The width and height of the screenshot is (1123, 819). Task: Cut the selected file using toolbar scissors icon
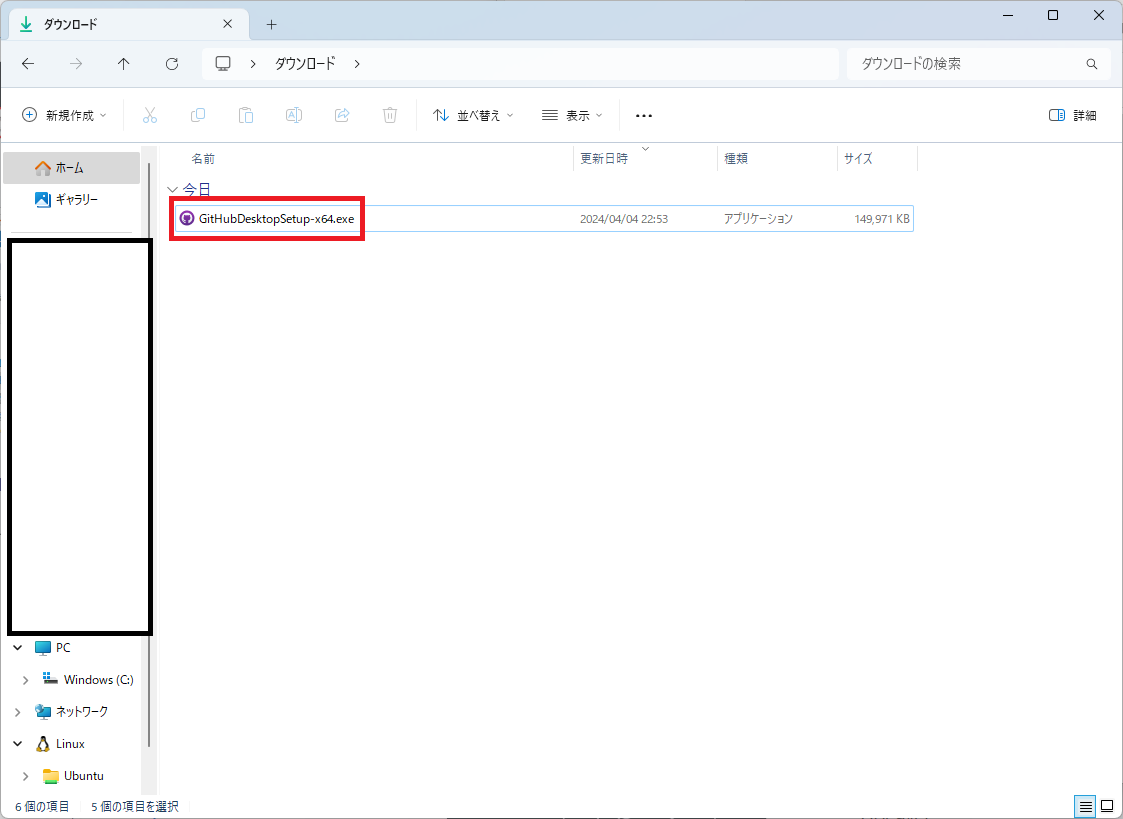point(150,115)
